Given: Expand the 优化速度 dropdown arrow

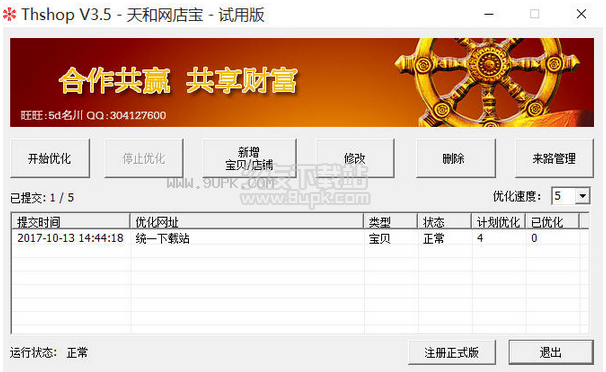Looking at the screenshot, I should 582,196.
